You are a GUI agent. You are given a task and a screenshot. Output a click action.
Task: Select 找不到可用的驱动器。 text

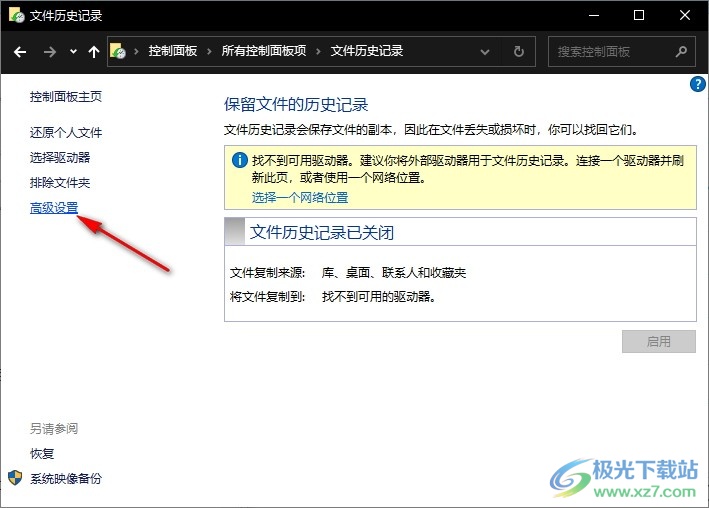[x=379, y=297]
